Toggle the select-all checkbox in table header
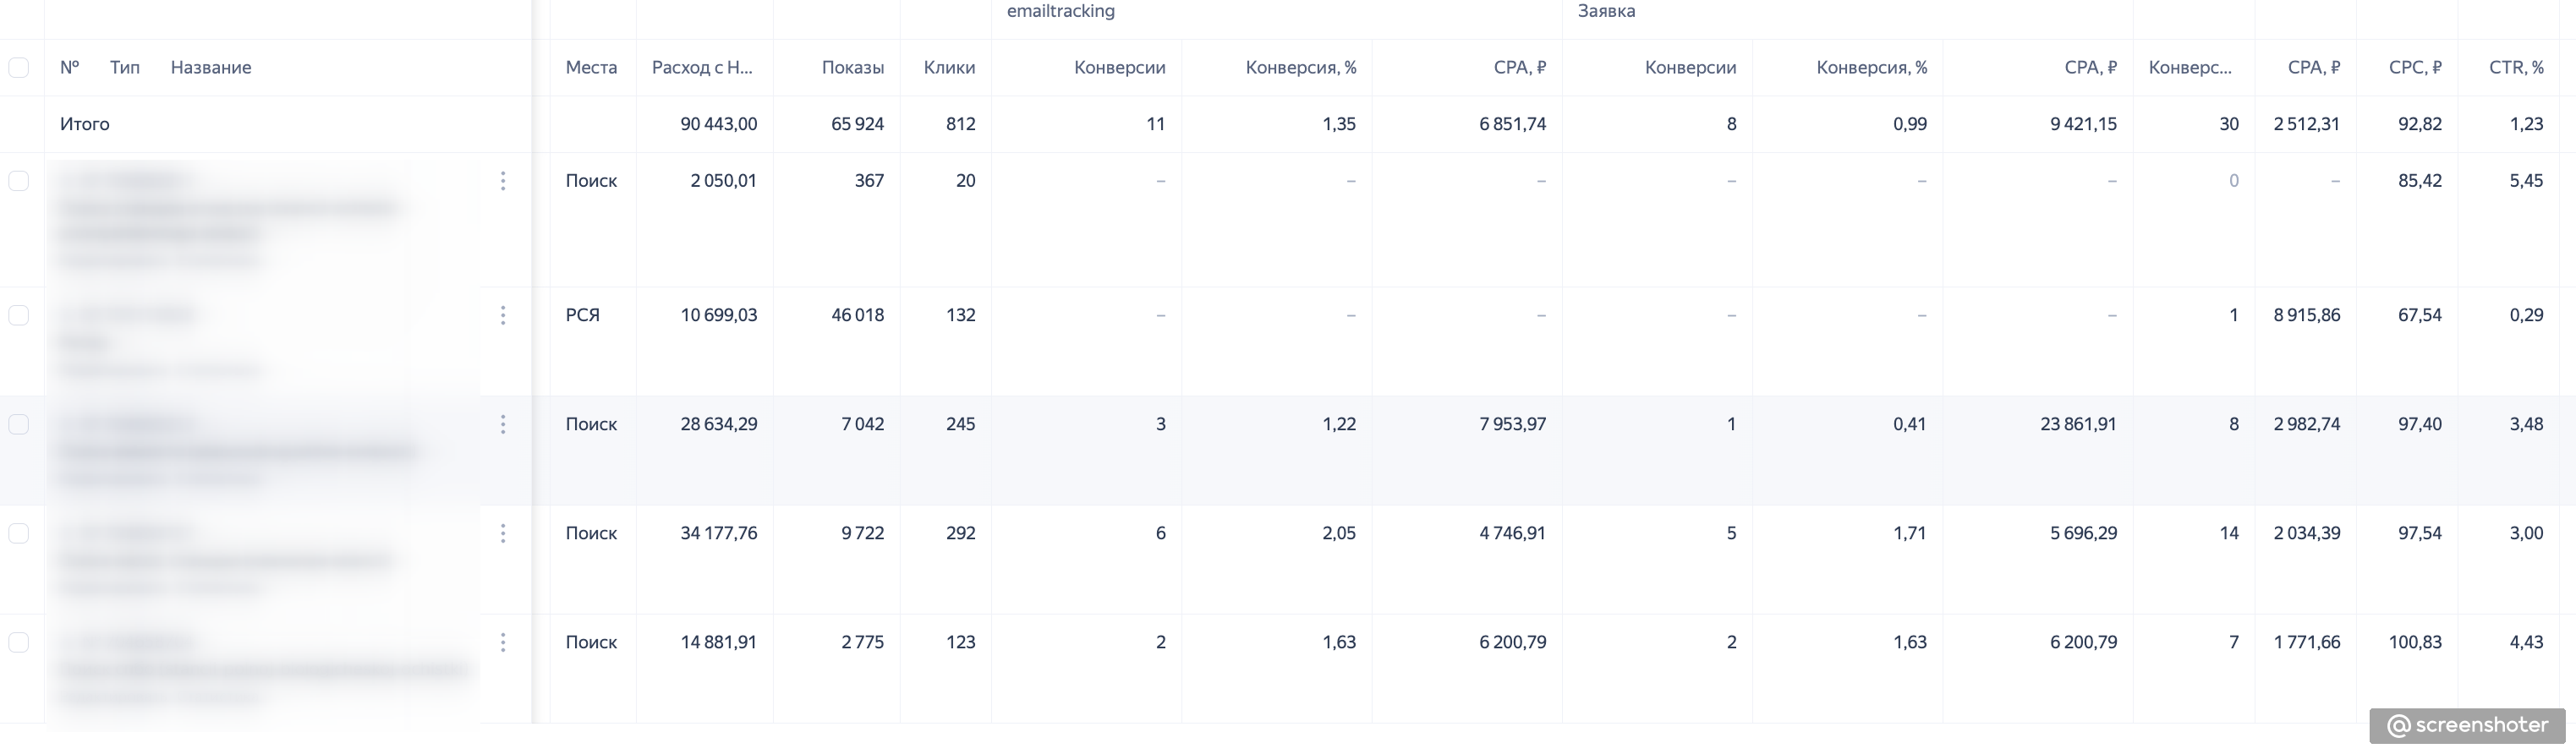This screenshot has height=754, width=2576. tap(19, 67)
